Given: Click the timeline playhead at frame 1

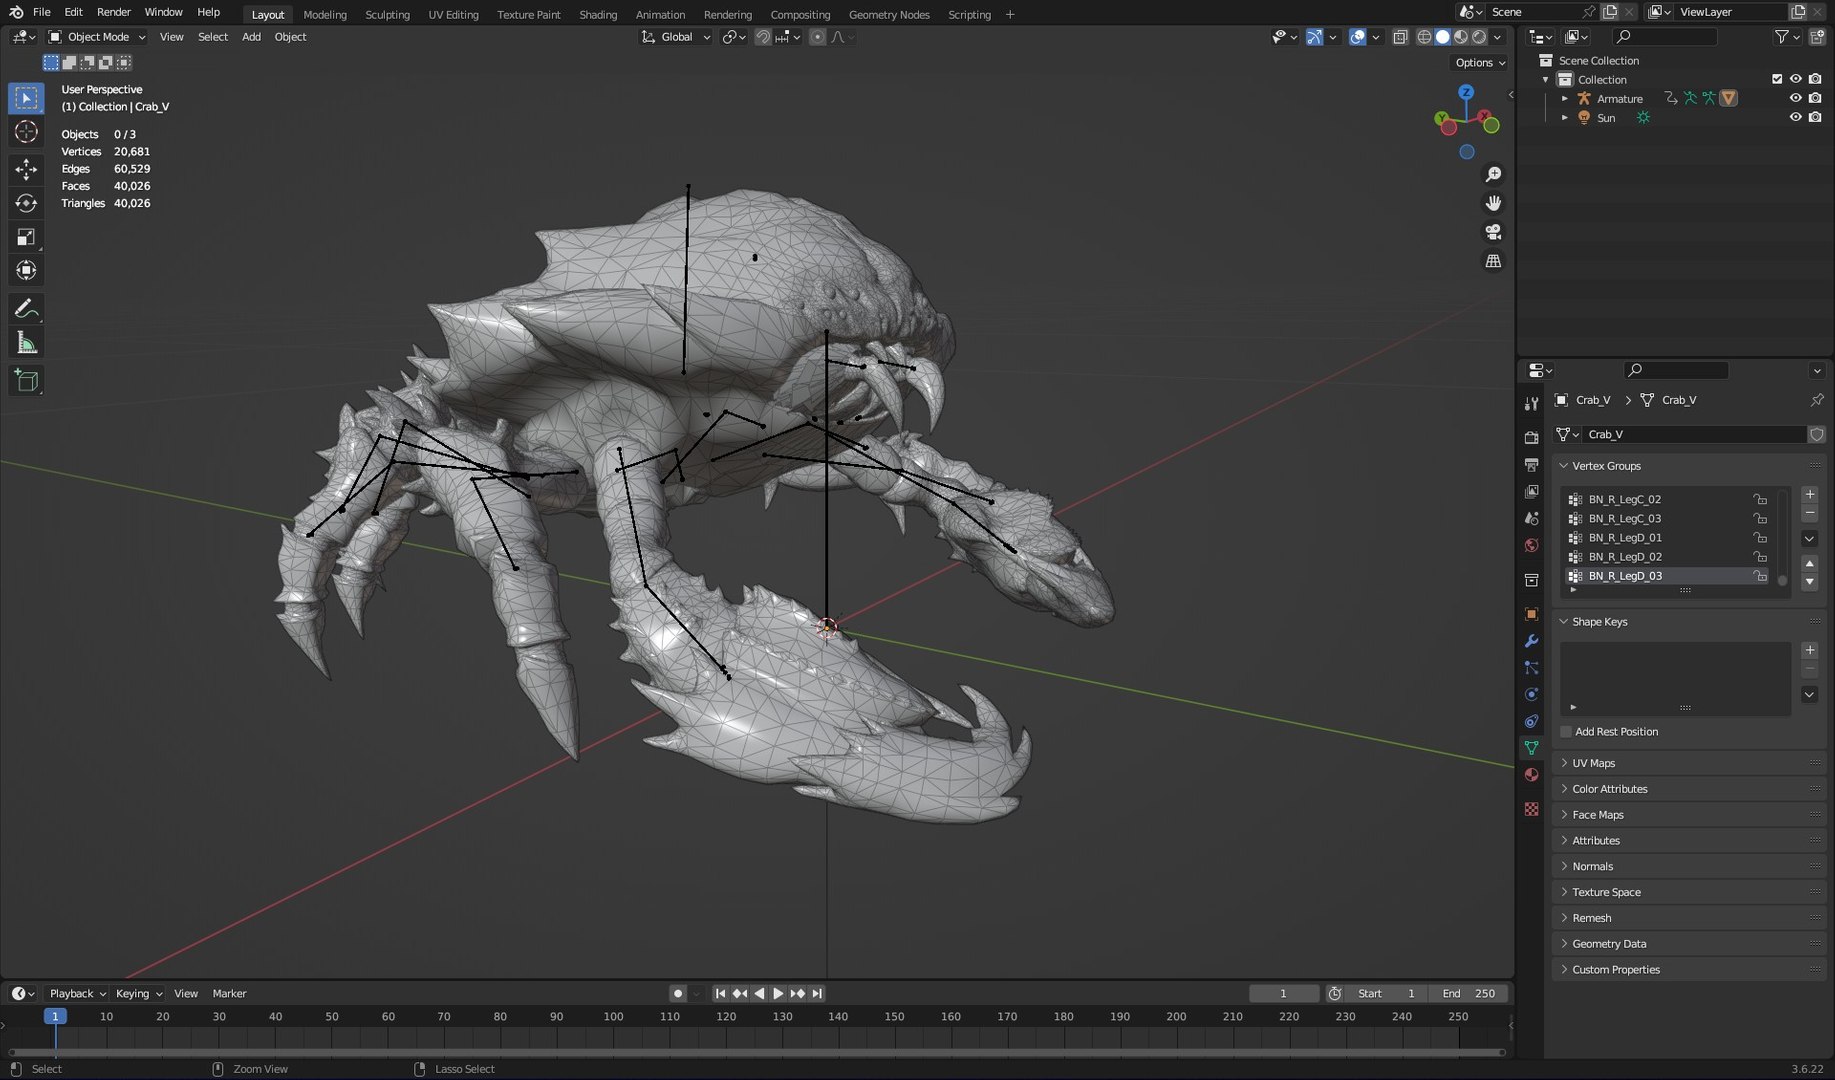Looking at the screenshot, I should 55,1016.
